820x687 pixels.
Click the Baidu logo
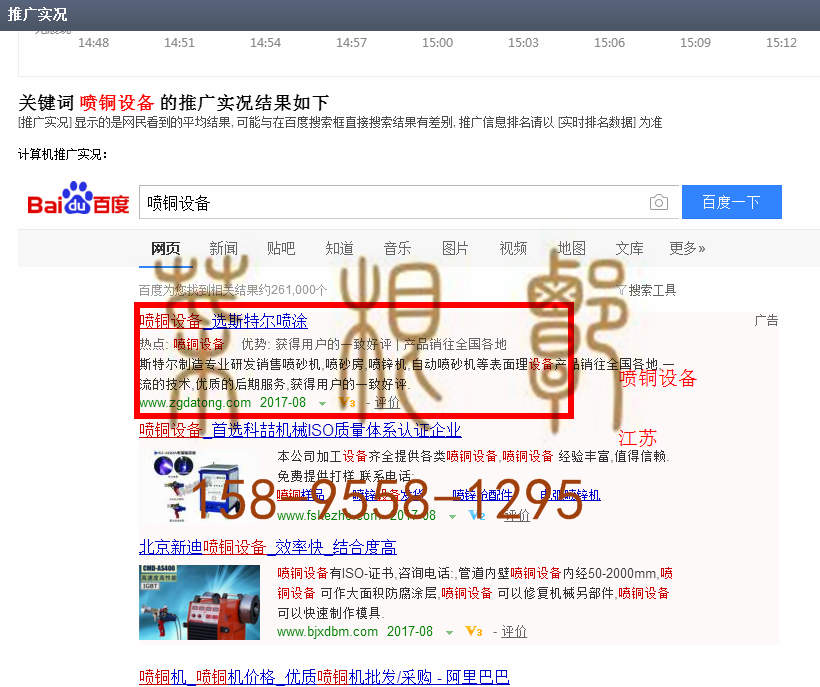tap(78, 199)
